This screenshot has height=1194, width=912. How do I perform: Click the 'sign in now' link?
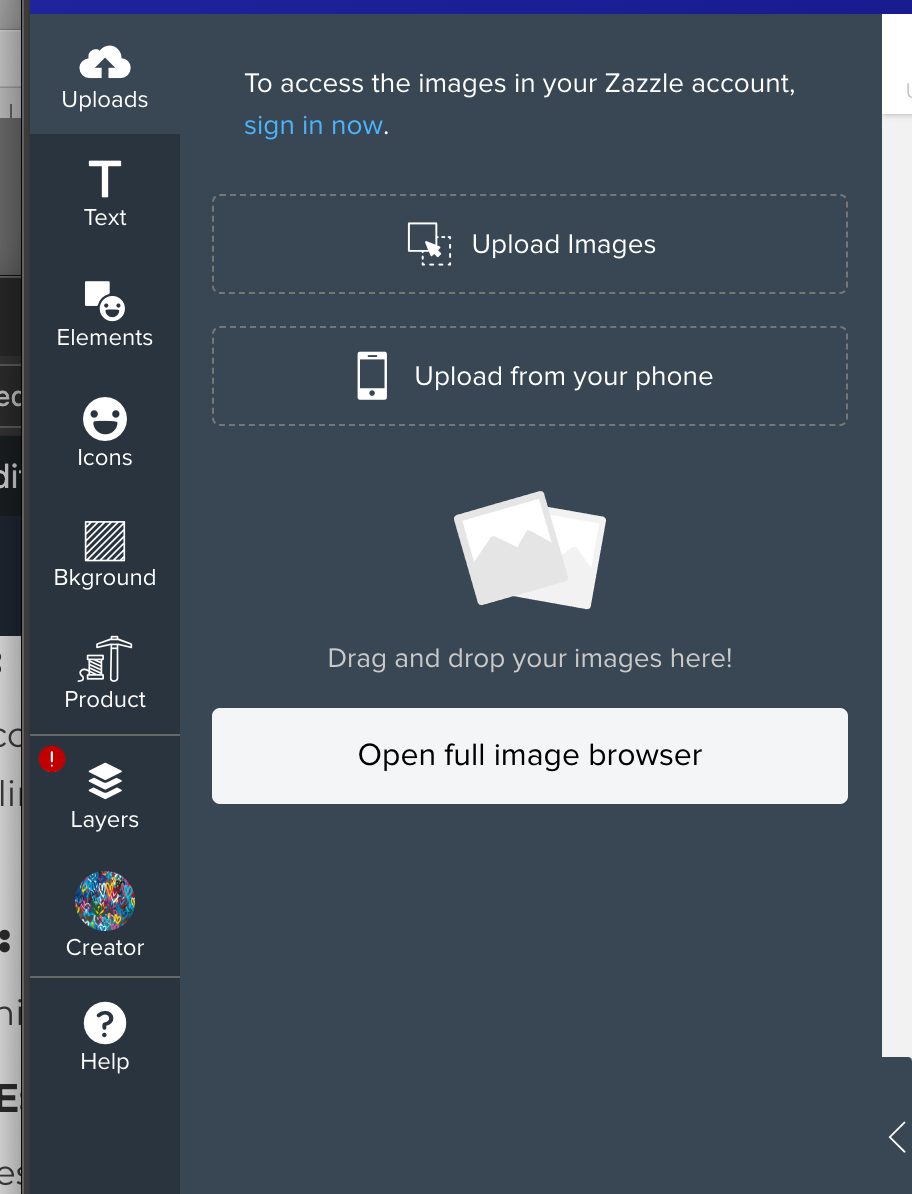pos(313,125)
